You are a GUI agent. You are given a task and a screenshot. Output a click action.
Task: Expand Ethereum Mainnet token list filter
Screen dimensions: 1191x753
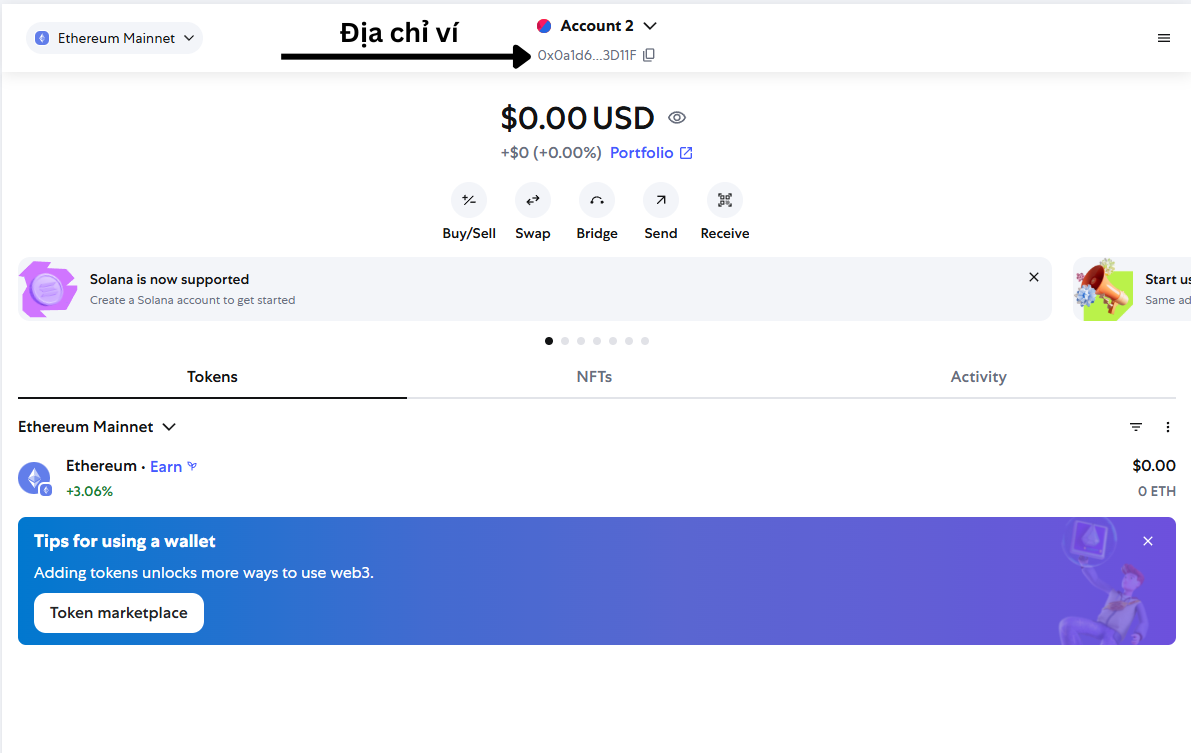coord(97,427)
